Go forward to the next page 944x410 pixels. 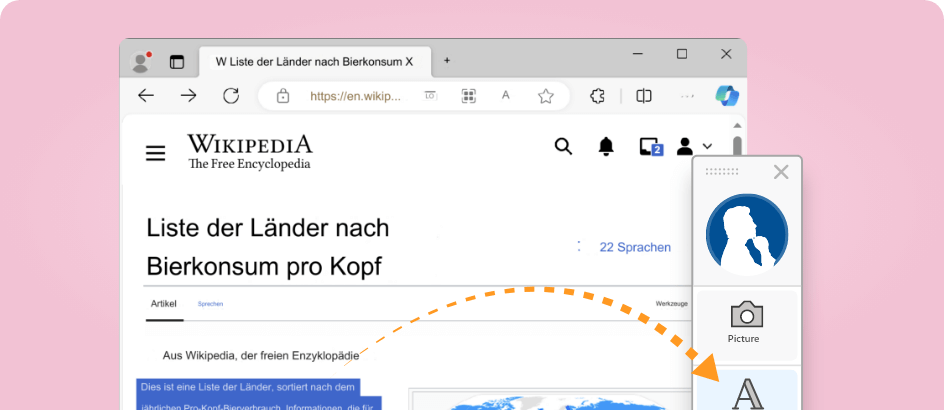tap(188, 96)
